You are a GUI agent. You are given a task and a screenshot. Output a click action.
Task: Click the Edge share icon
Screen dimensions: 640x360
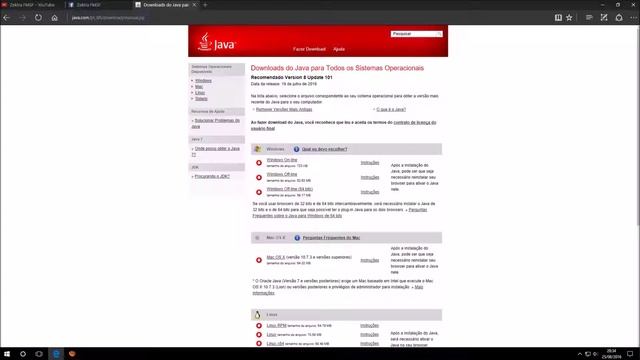pyautogui.click(x=619, y=18)
